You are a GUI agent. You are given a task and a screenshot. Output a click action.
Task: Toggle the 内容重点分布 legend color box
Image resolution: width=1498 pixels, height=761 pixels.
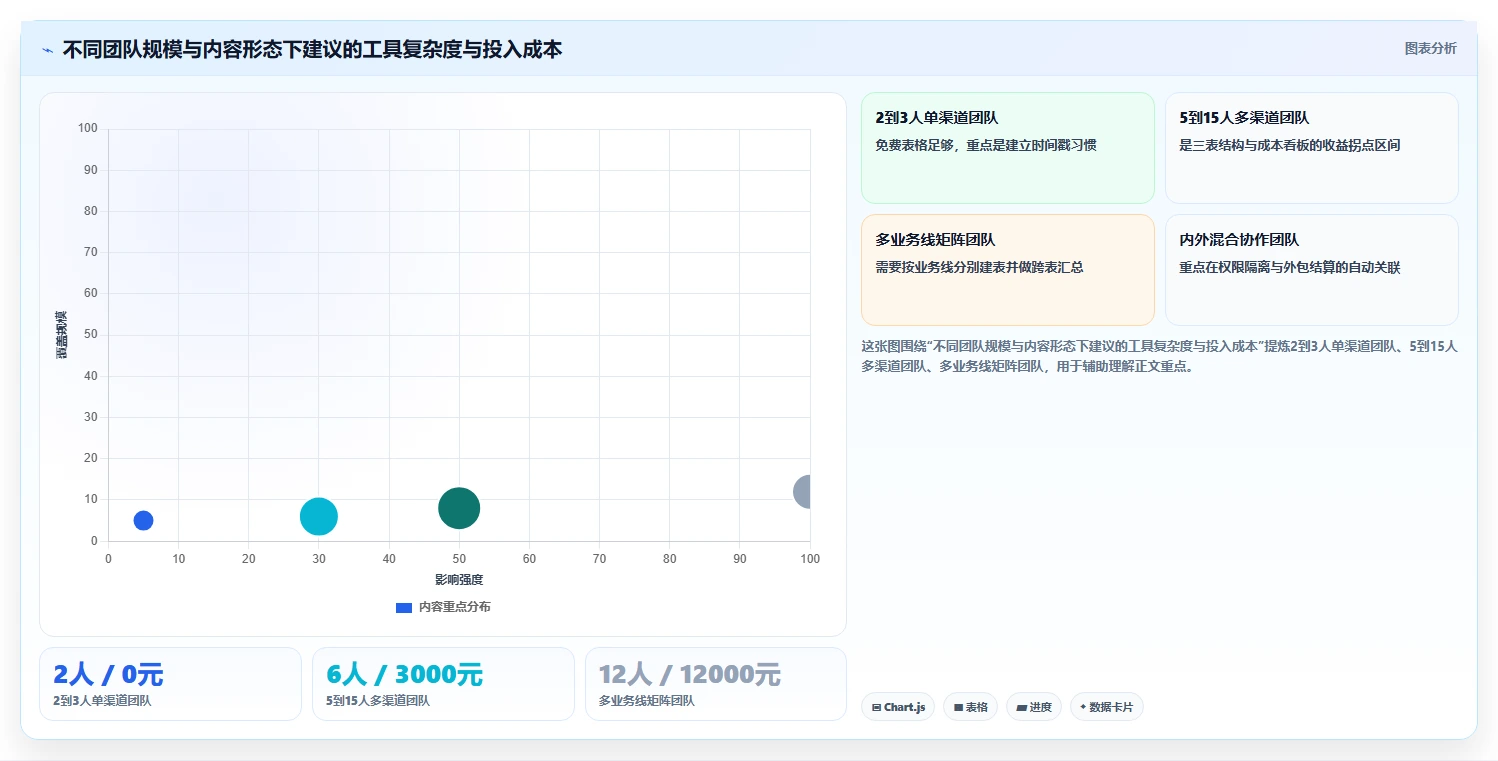point(404,607)
